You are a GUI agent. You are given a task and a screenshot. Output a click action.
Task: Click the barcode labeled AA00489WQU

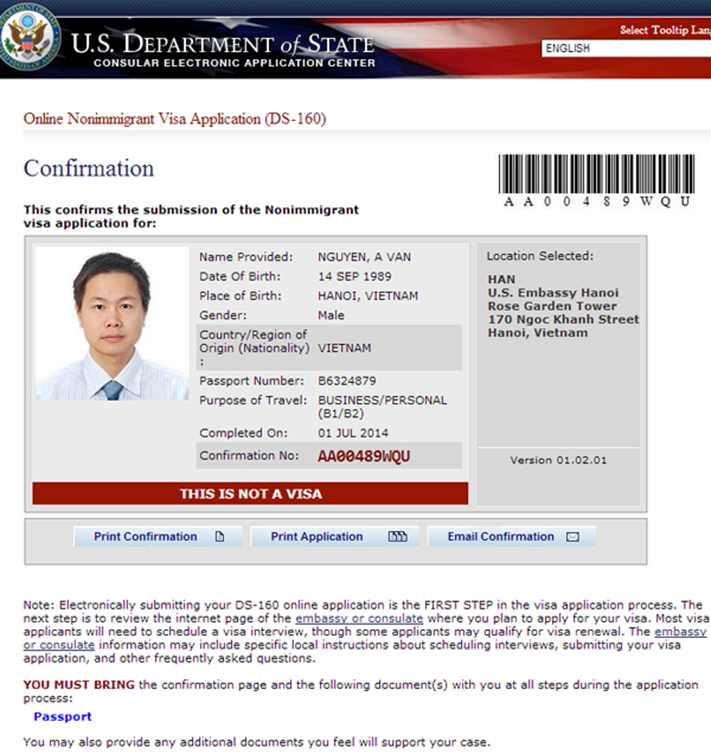click(x=596, y=174)
